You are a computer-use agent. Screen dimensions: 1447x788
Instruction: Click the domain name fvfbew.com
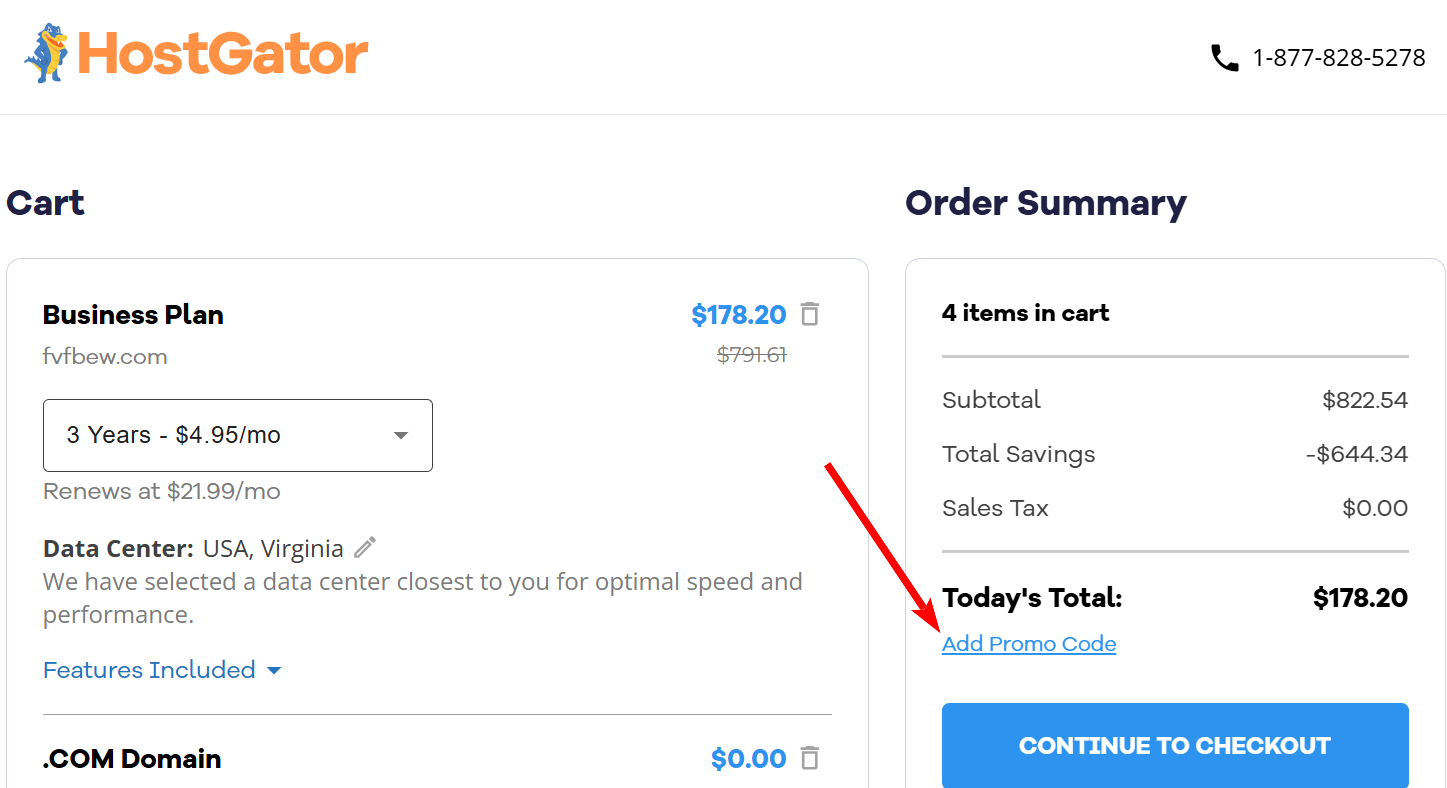pyautogui.click(x=105, y=356)
